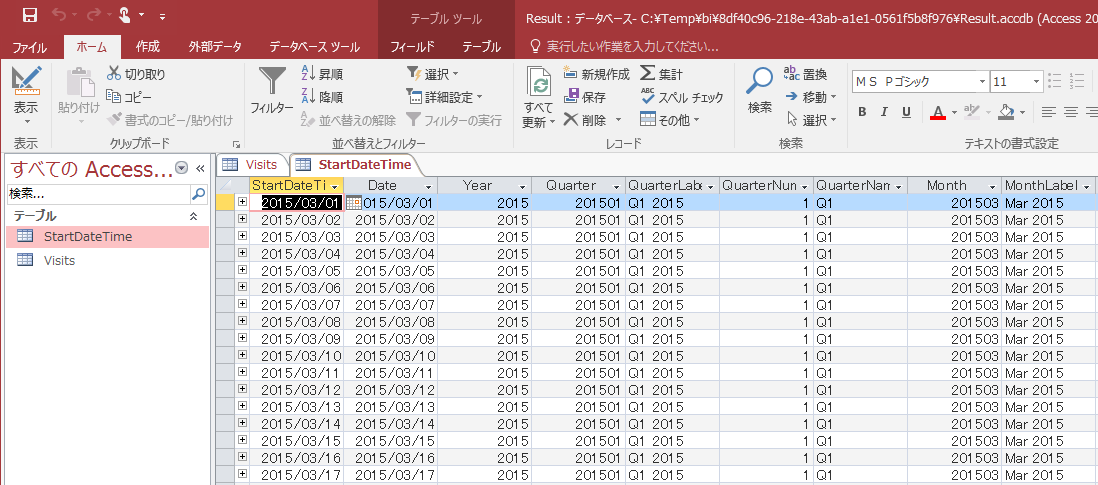Switch to the 外部データ ribbon tab
Screen dimensions: 1098x485
pyautogui.click(x=215, y=47)
